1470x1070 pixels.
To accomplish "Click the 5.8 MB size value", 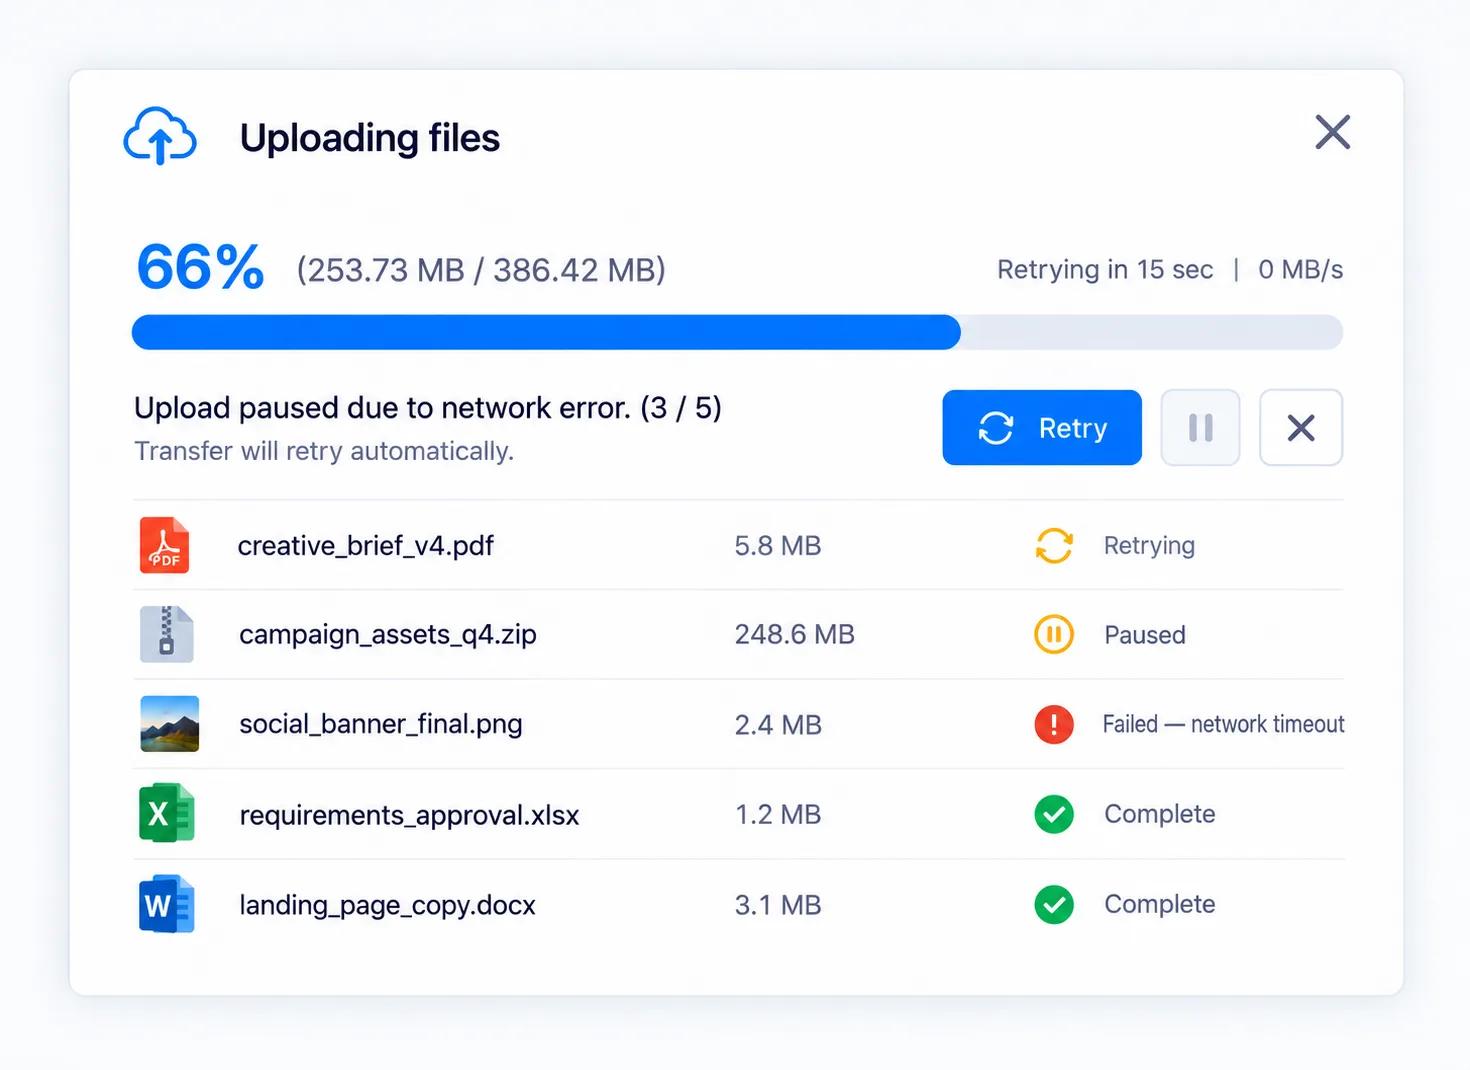I will tap(778, 546).
